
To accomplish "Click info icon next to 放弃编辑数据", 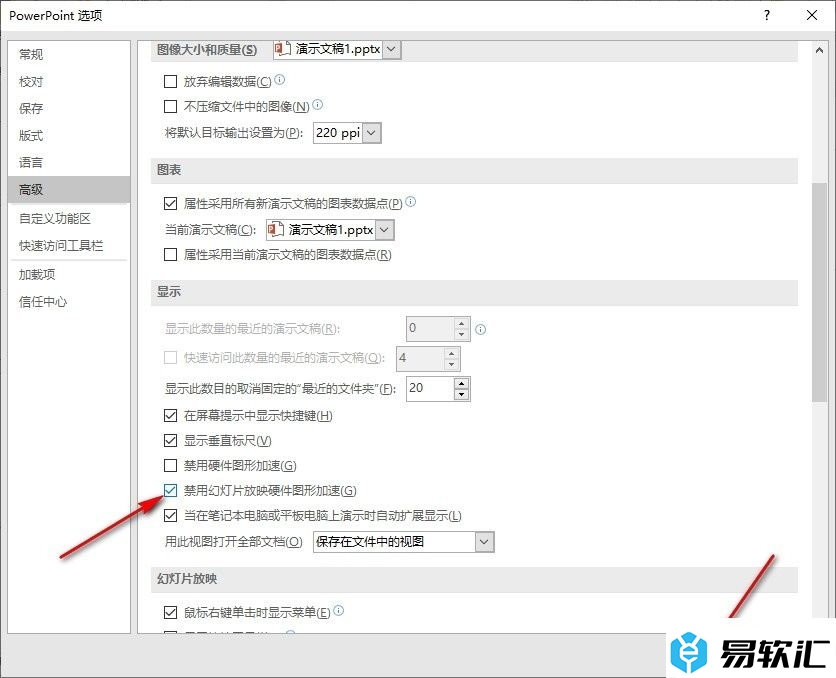I will (279, 80).
